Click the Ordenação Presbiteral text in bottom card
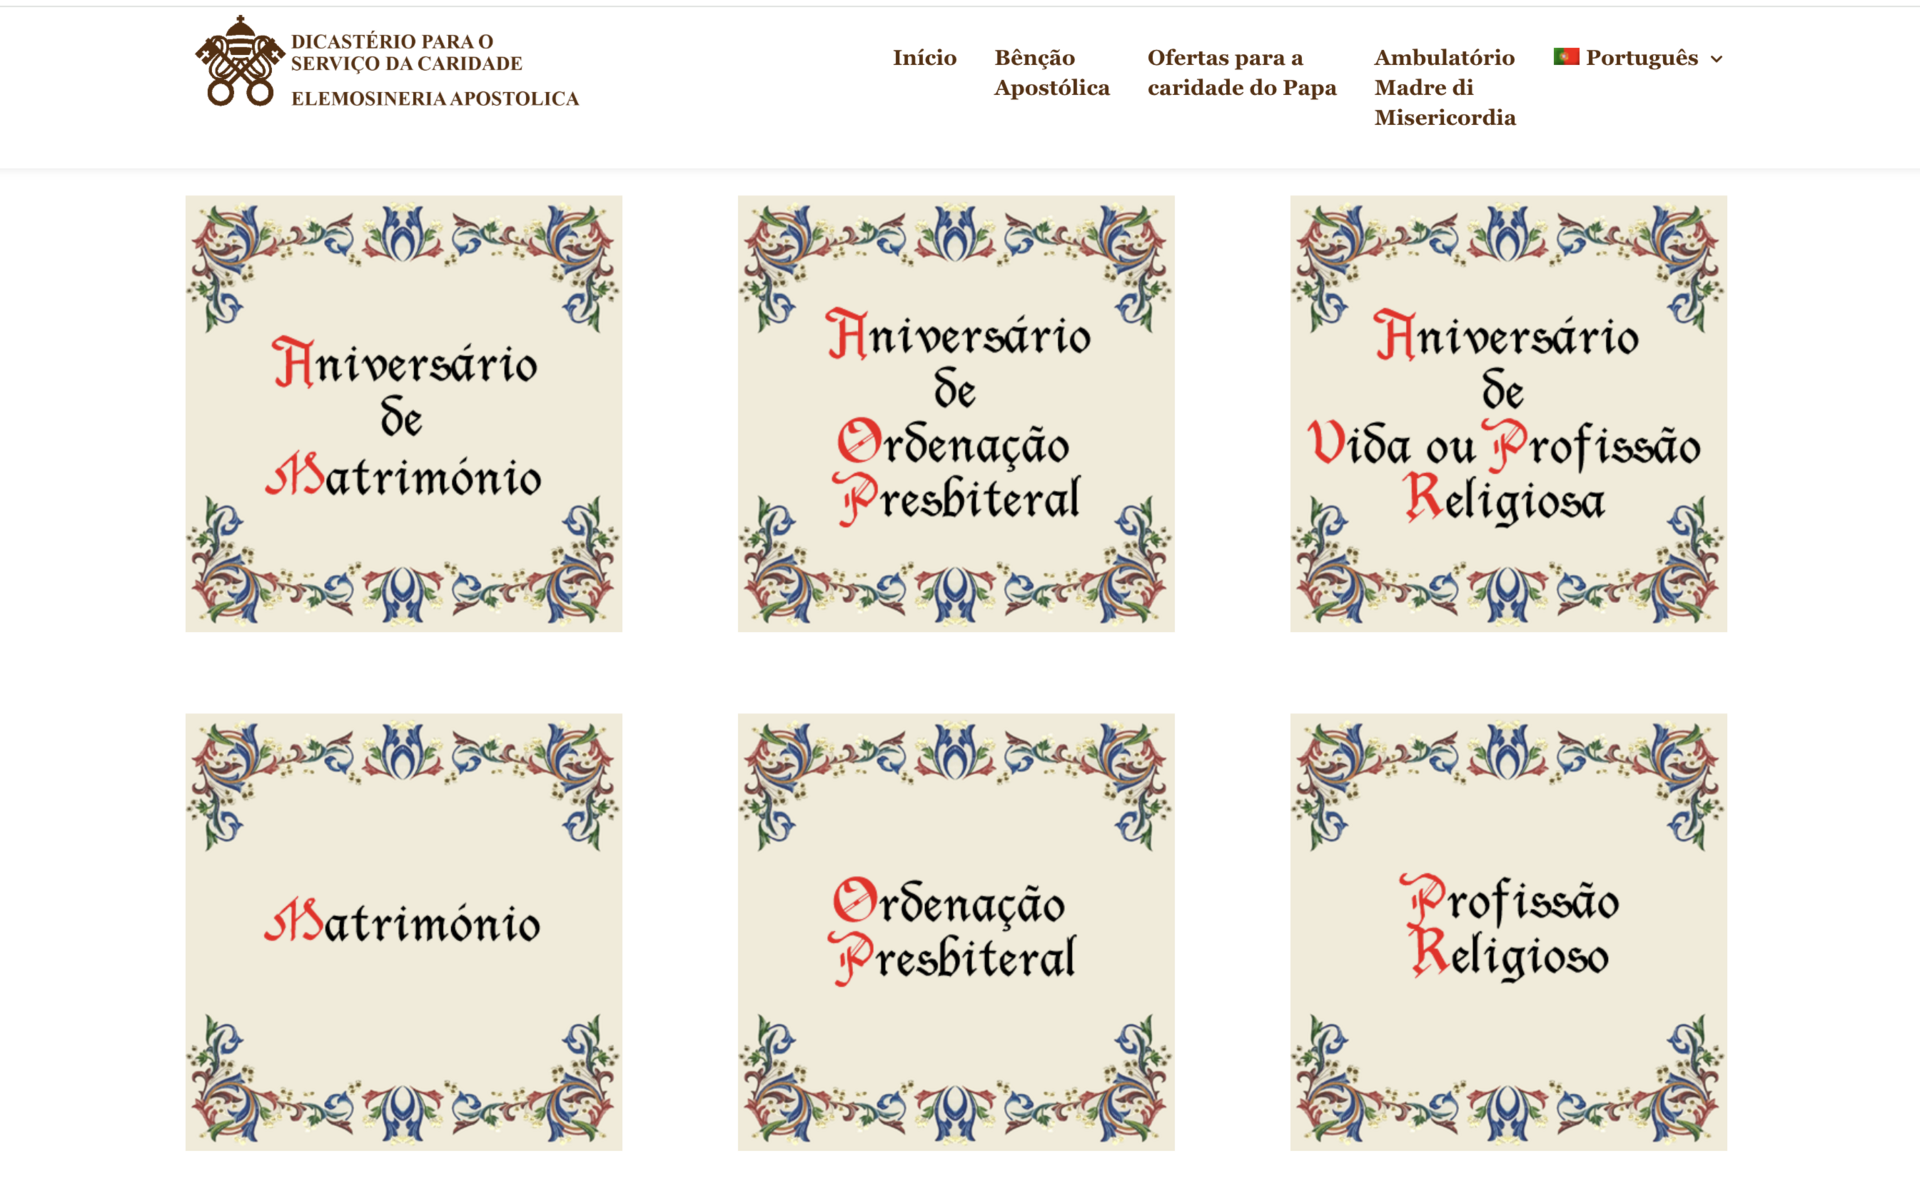Screen dimensions: 1920x1193 click(953, 930)
